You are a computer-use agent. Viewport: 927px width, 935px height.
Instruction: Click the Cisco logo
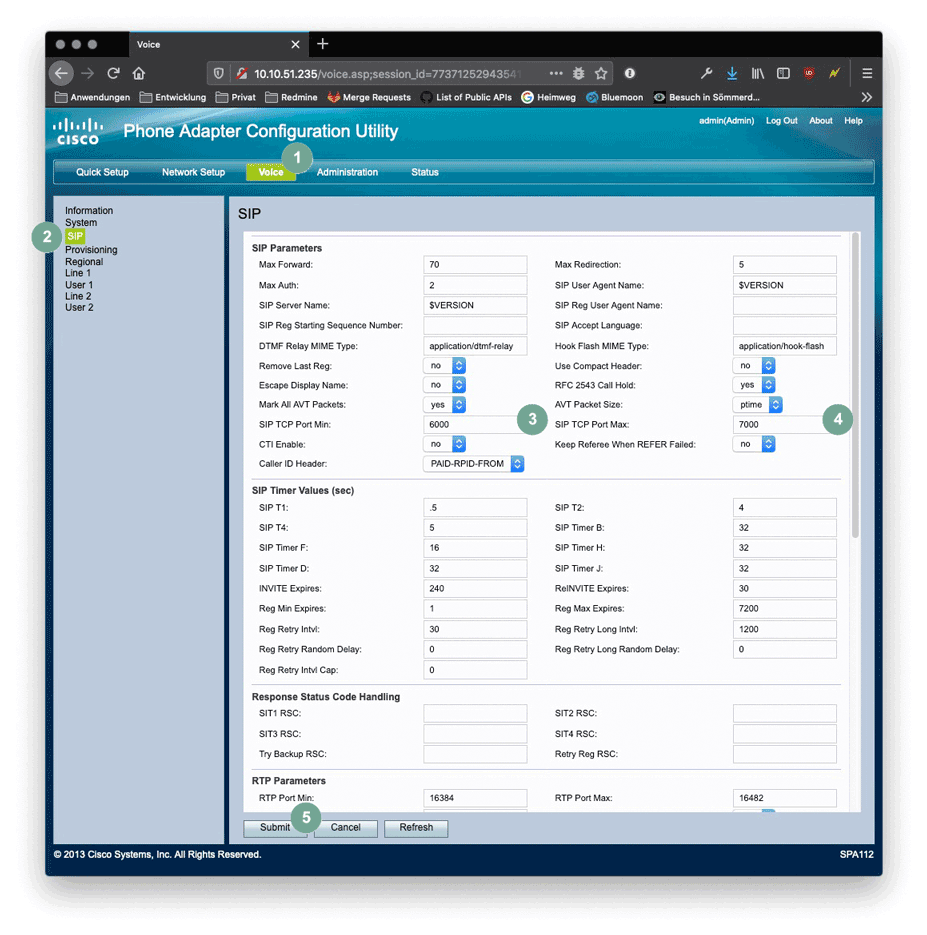pyautogui.click(x=77, y=132)
